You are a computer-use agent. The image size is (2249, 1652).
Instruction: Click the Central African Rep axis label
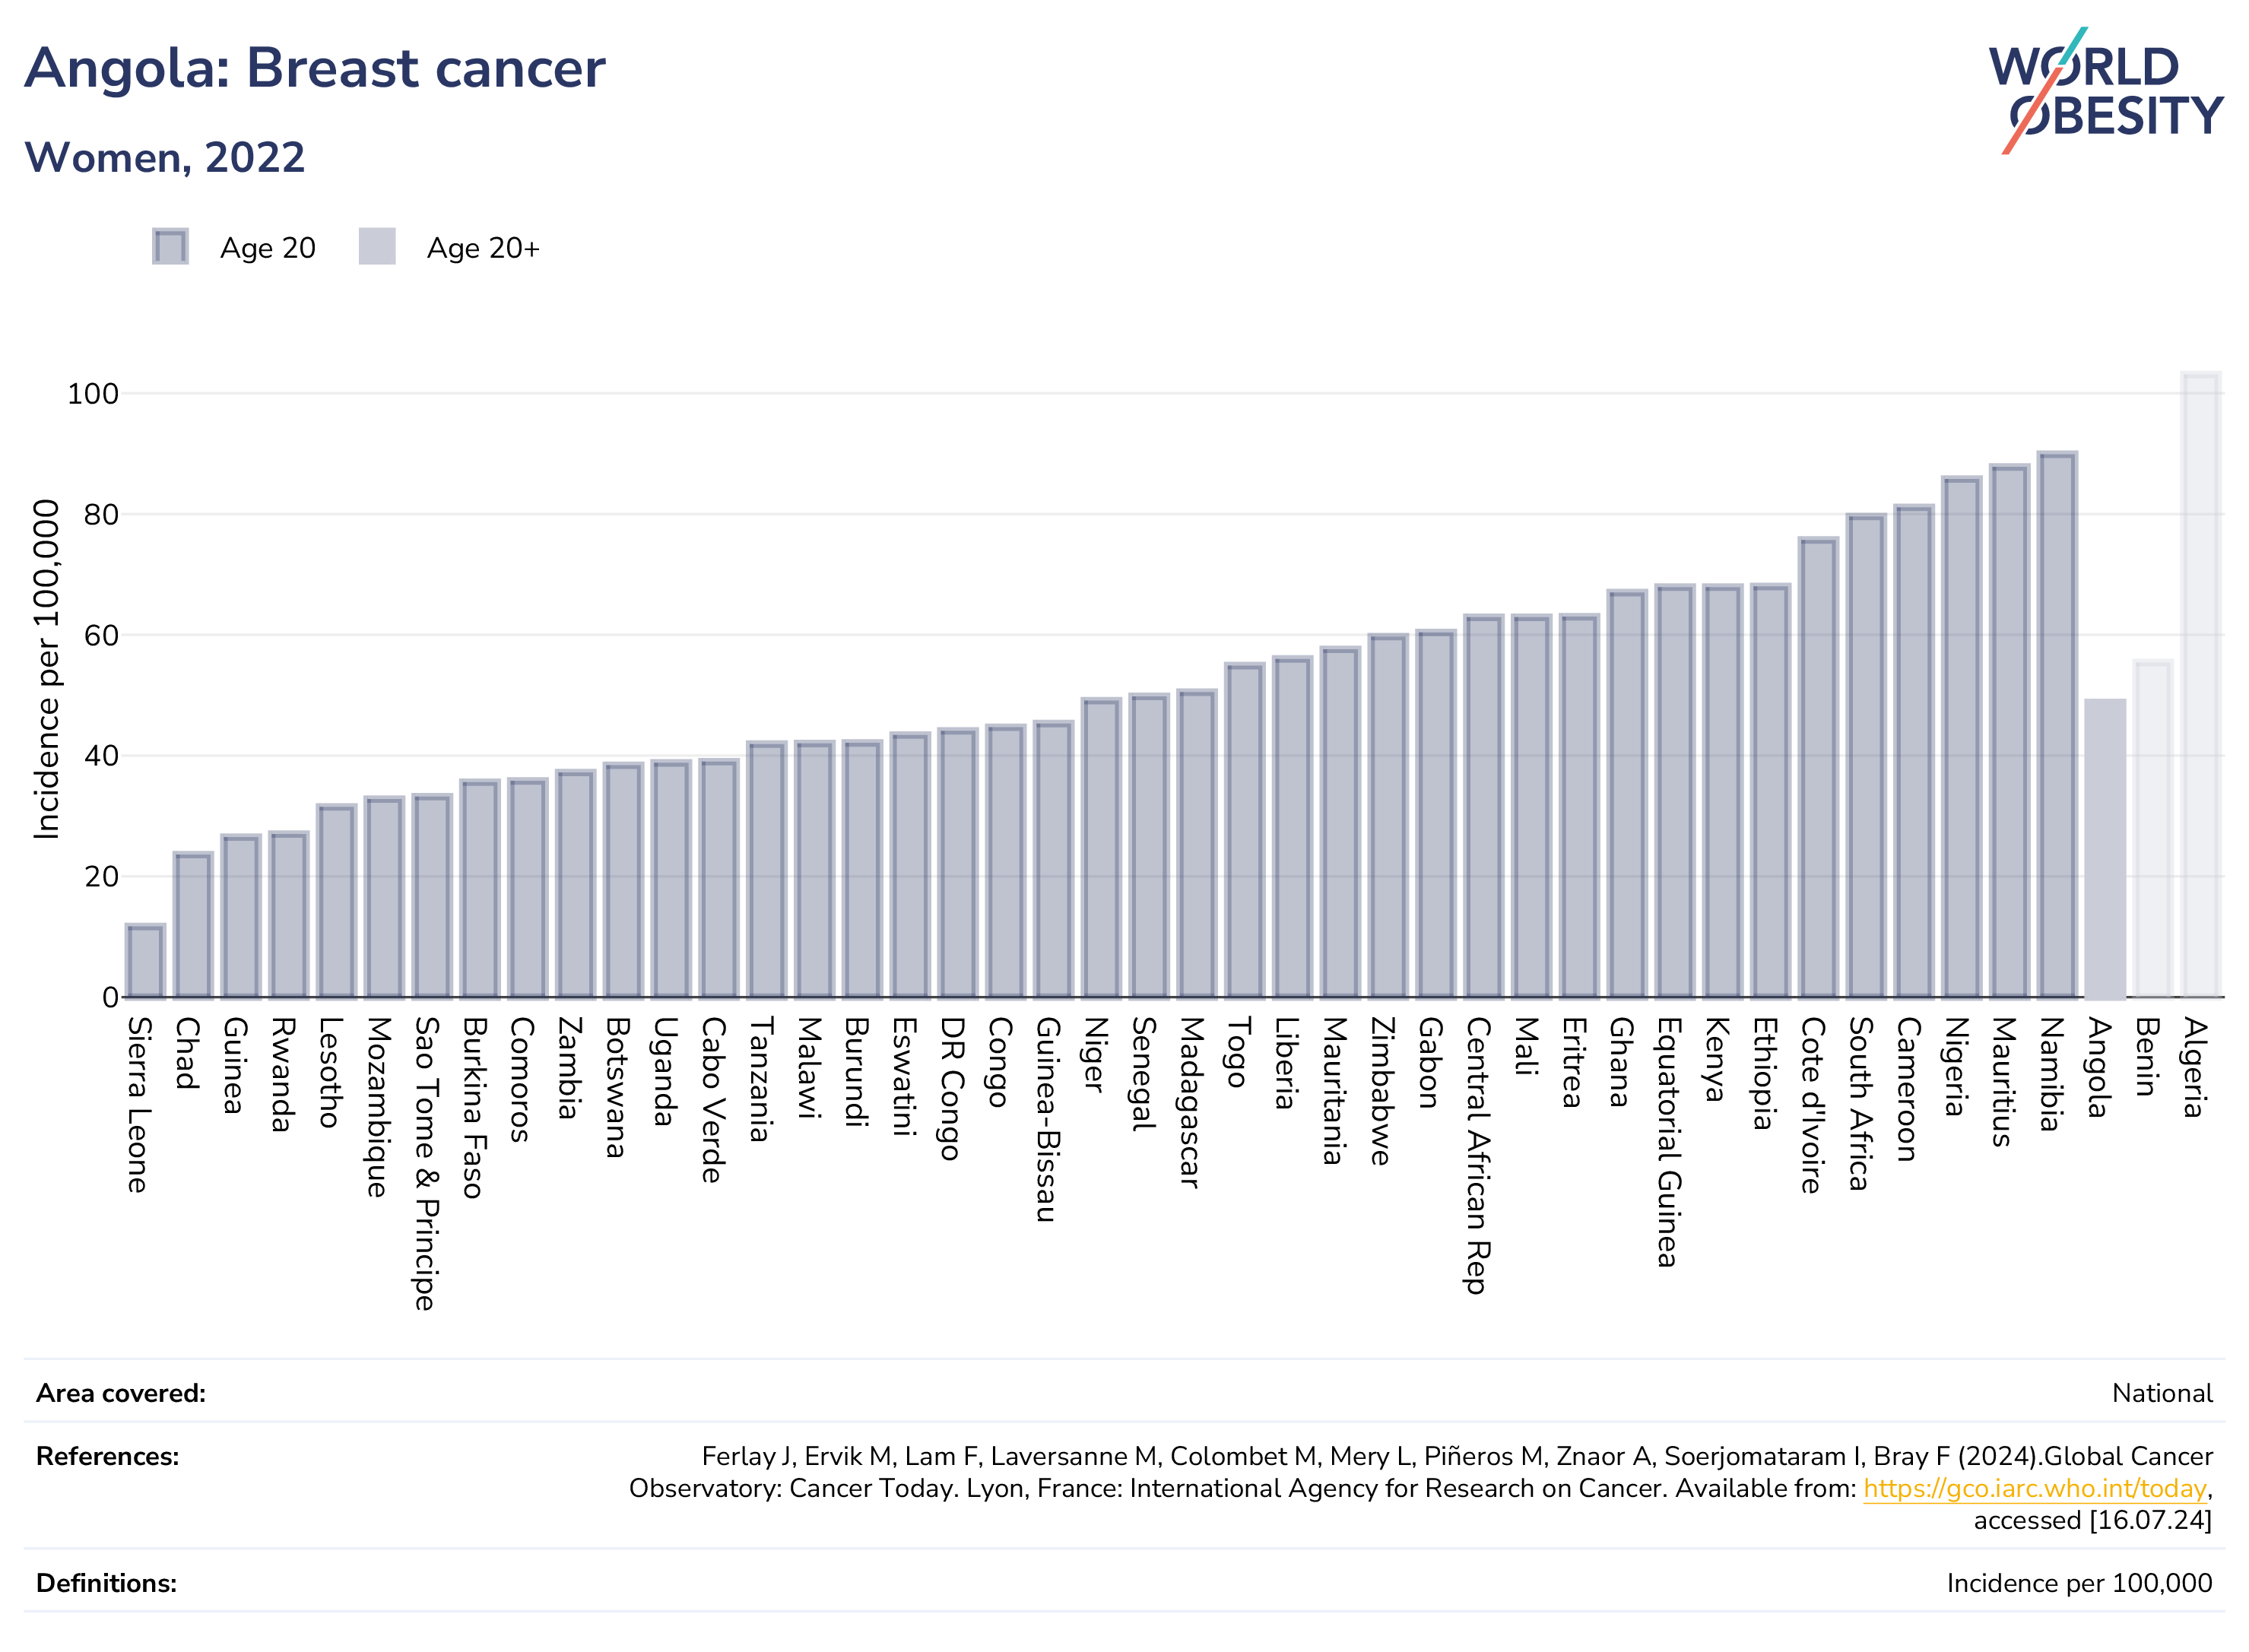1478,1155
